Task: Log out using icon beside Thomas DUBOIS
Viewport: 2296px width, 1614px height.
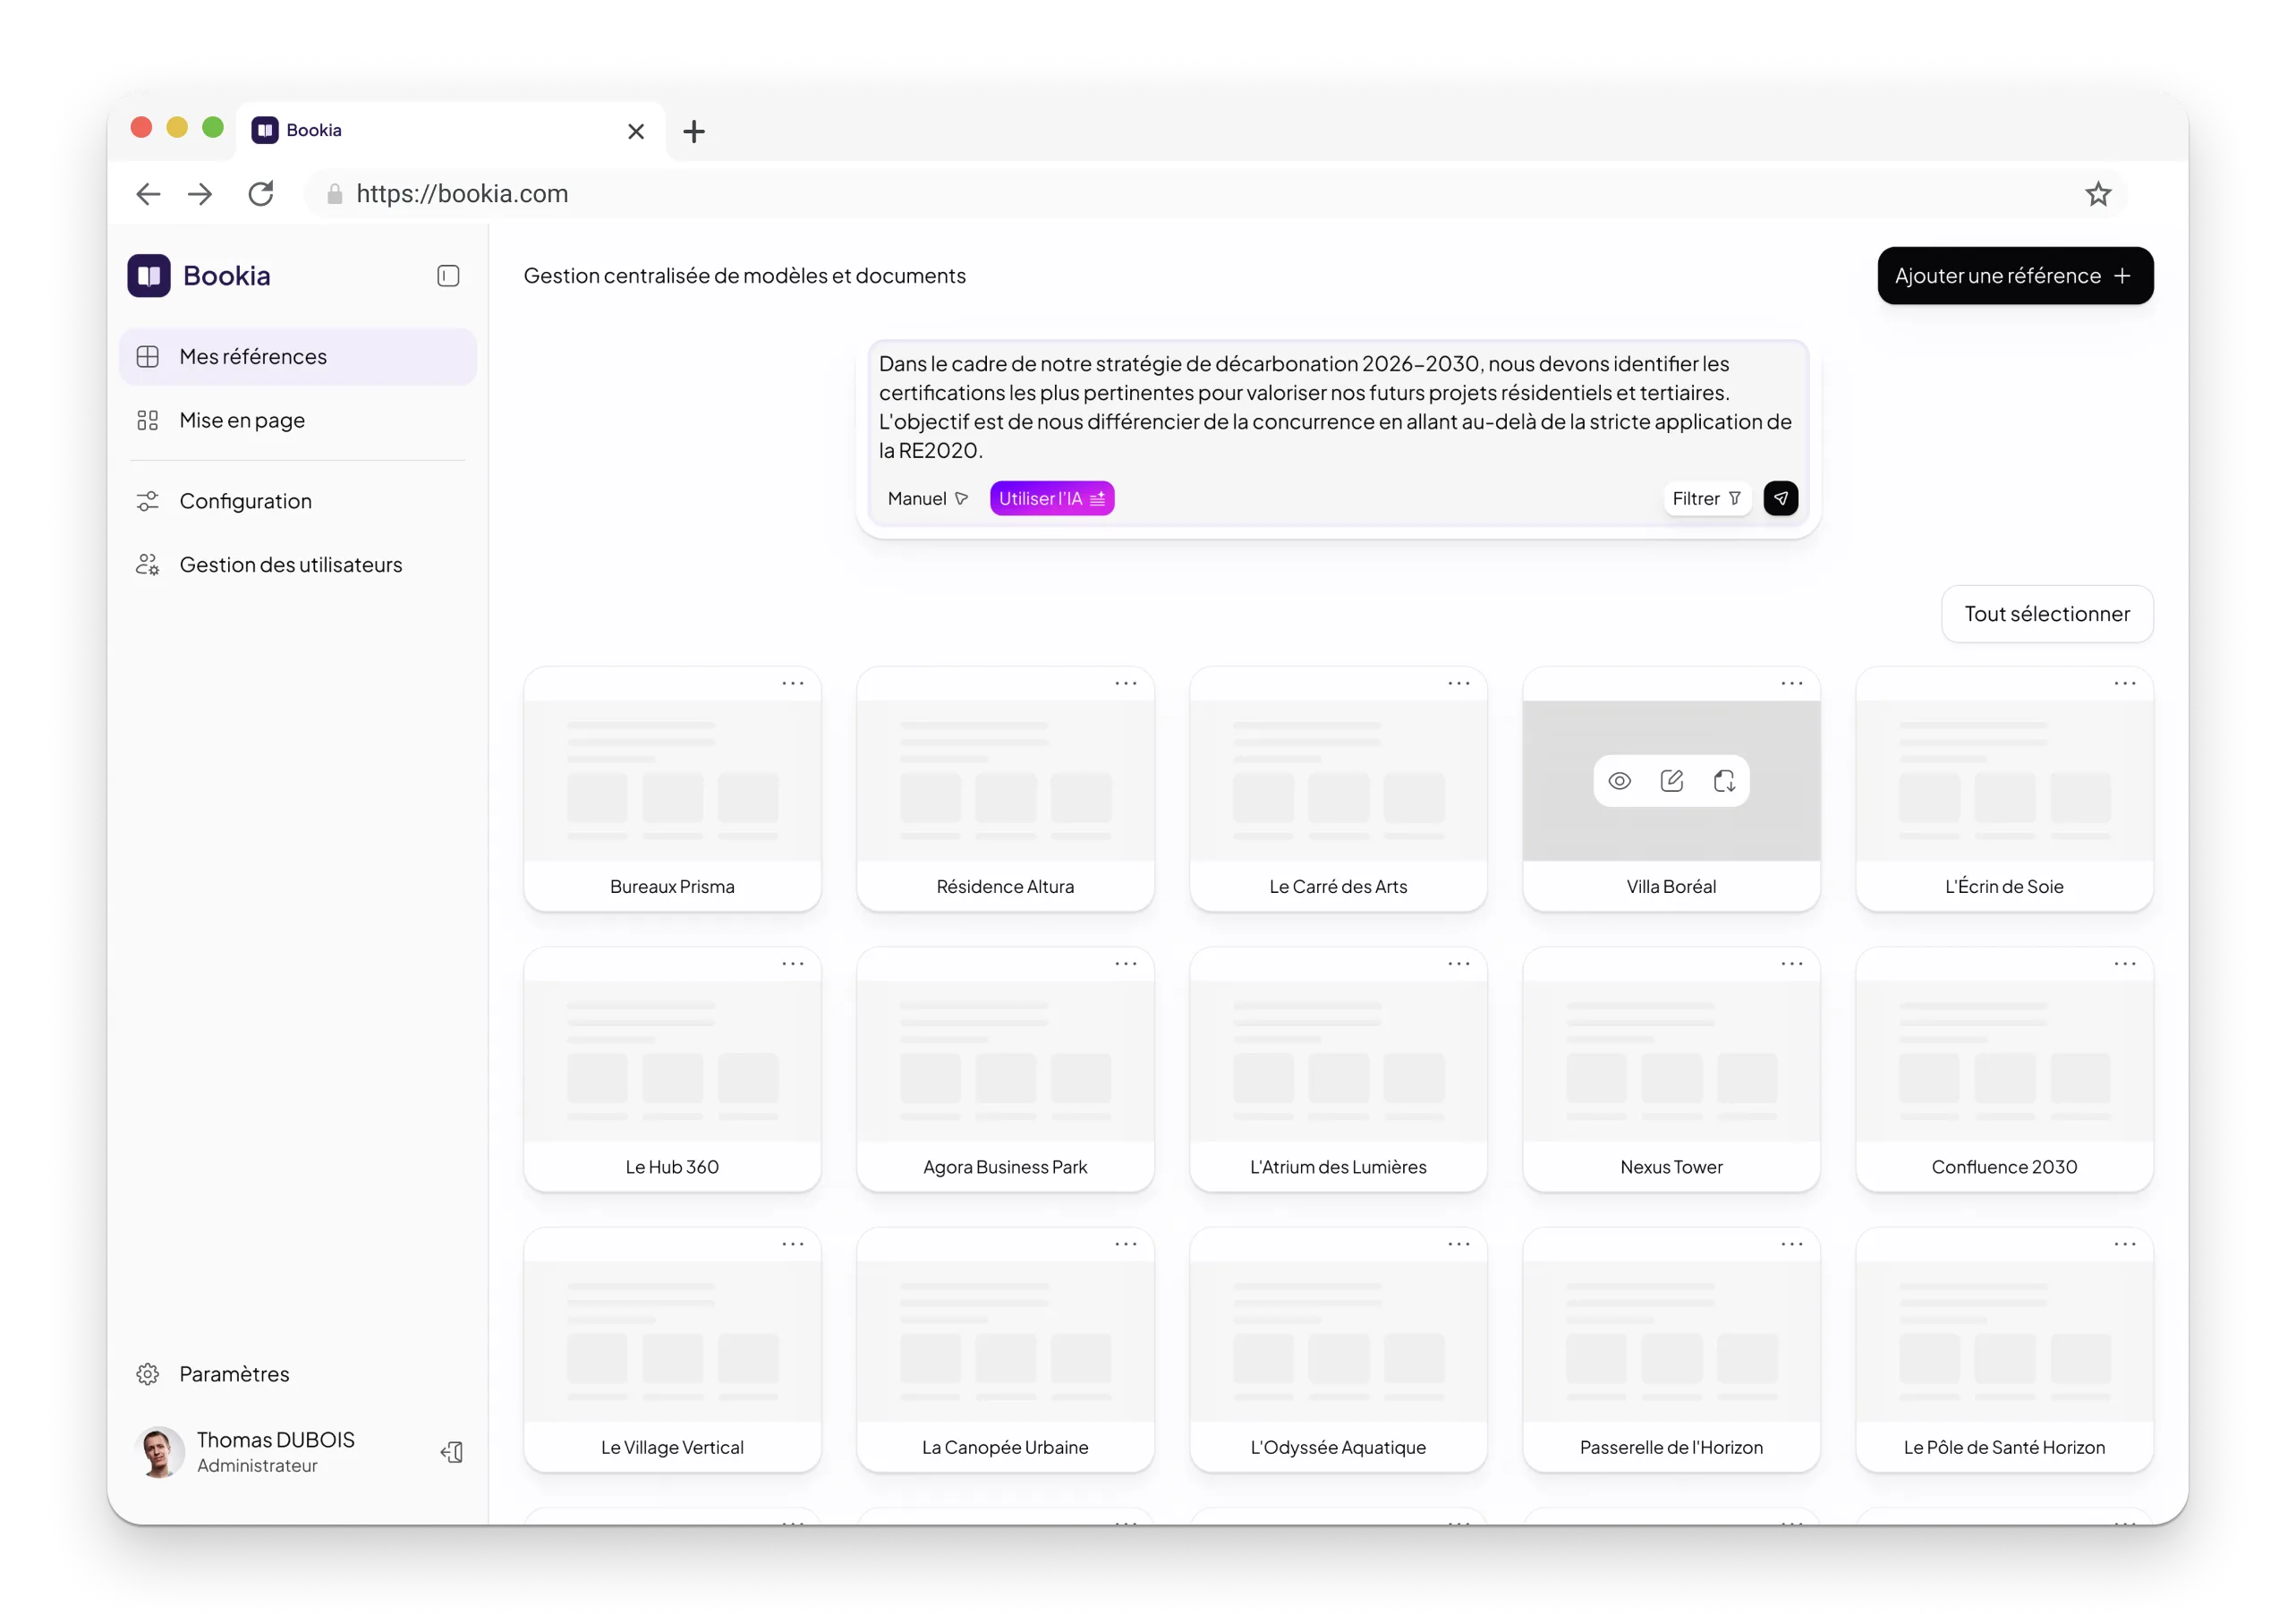Action: coord(452,1452)
